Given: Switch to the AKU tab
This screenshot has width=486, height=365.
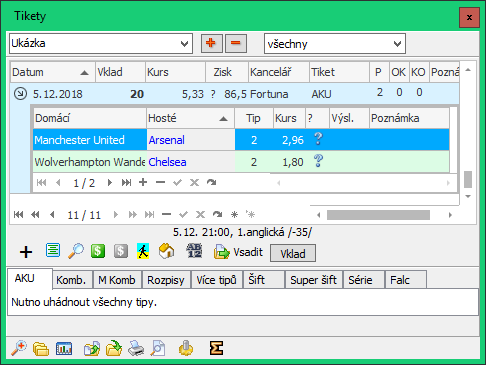Looking at the screenshot, I should (29, 278).
